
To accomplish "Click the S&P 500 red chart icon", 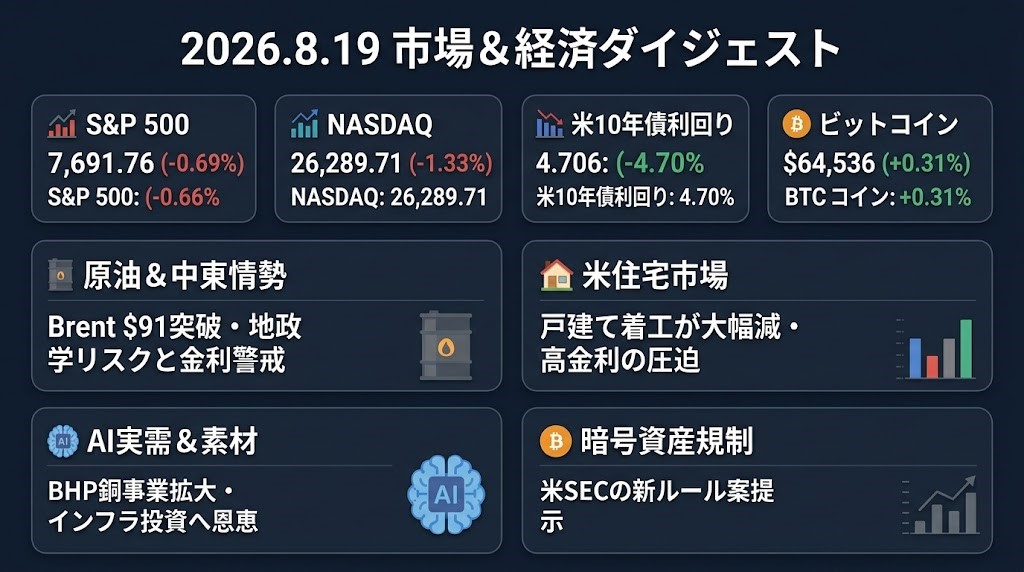I will click(x=62, y=124).
